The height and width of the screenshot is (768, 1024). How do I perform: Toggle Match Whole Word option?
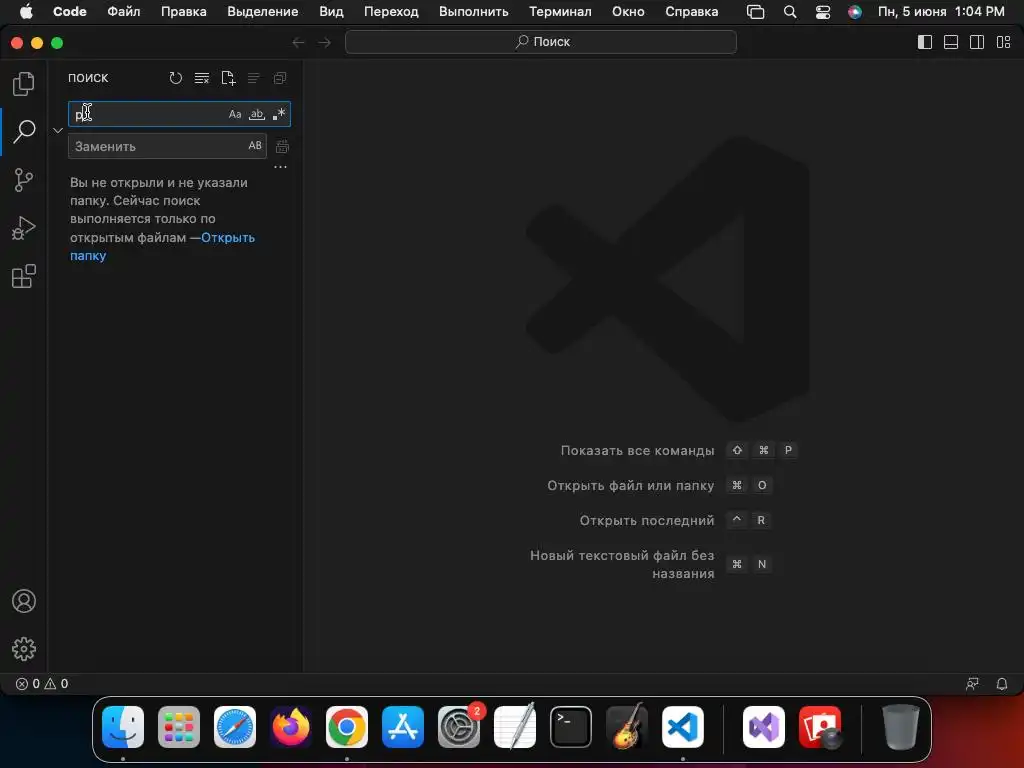click(x=257, y=114)
